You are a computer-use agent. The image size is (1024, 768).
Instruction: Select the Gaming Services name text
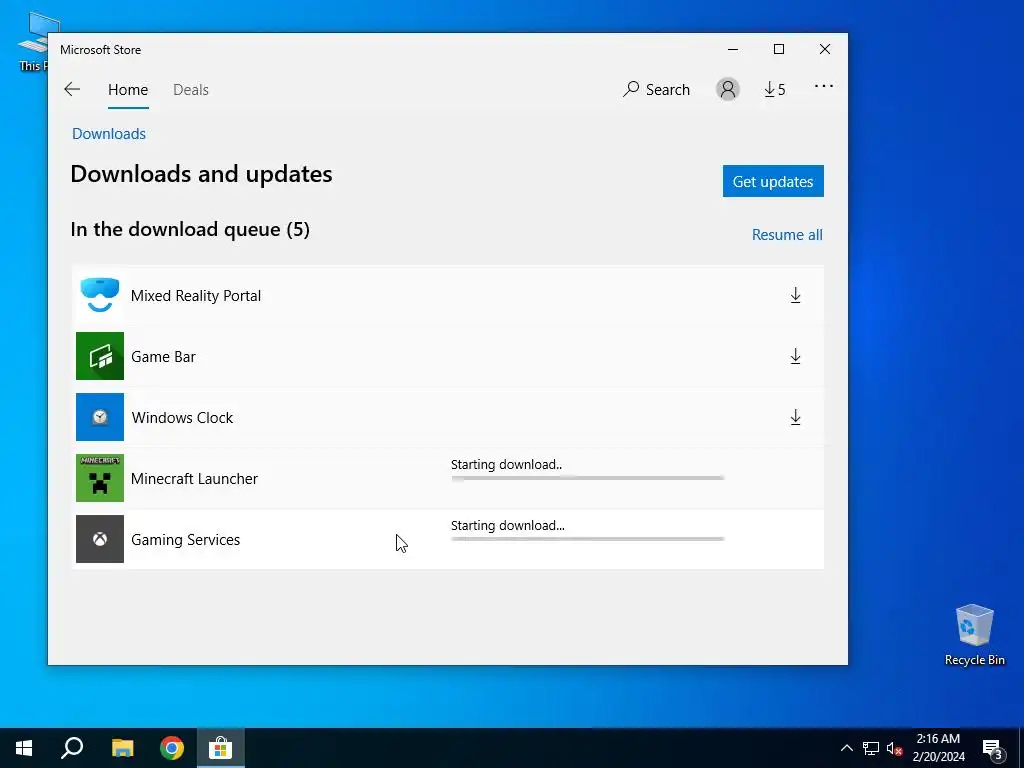185,539
